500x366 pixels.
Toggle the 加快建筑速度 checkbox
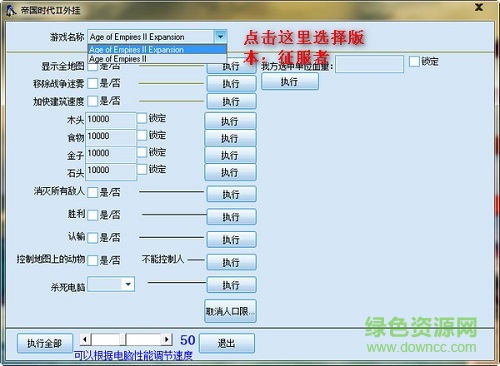pyautogui.click(x=92, y=101)
